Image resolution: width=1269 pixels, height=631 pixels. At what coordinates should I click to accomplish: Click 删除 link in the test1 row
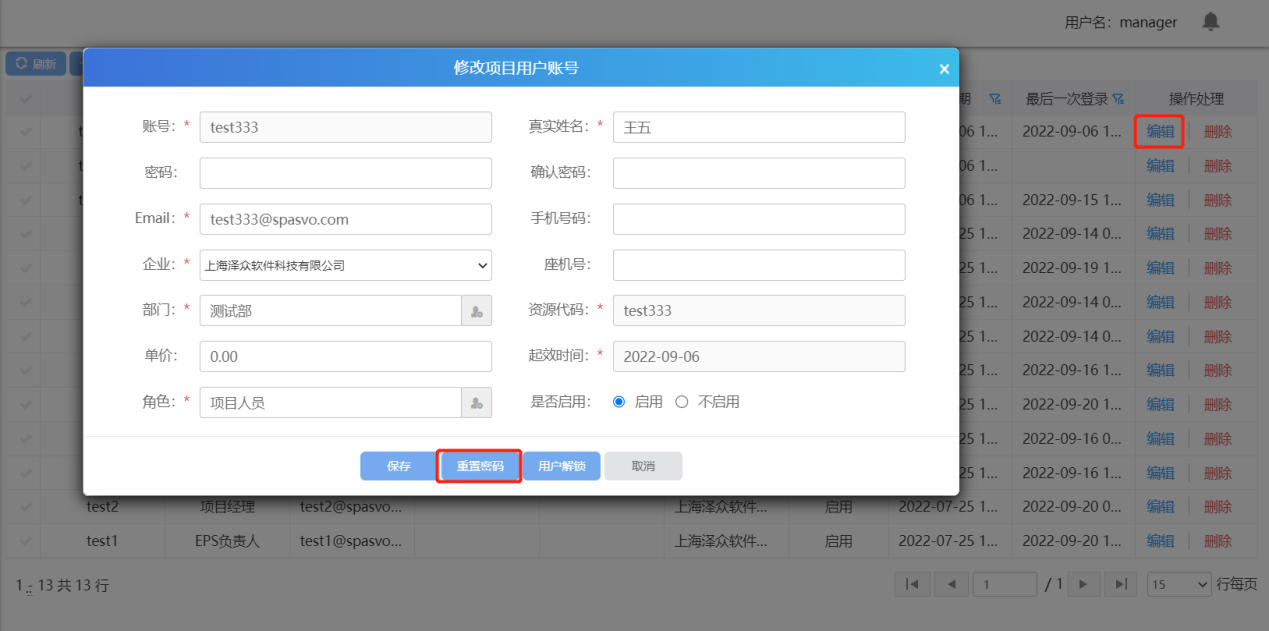1217,541
